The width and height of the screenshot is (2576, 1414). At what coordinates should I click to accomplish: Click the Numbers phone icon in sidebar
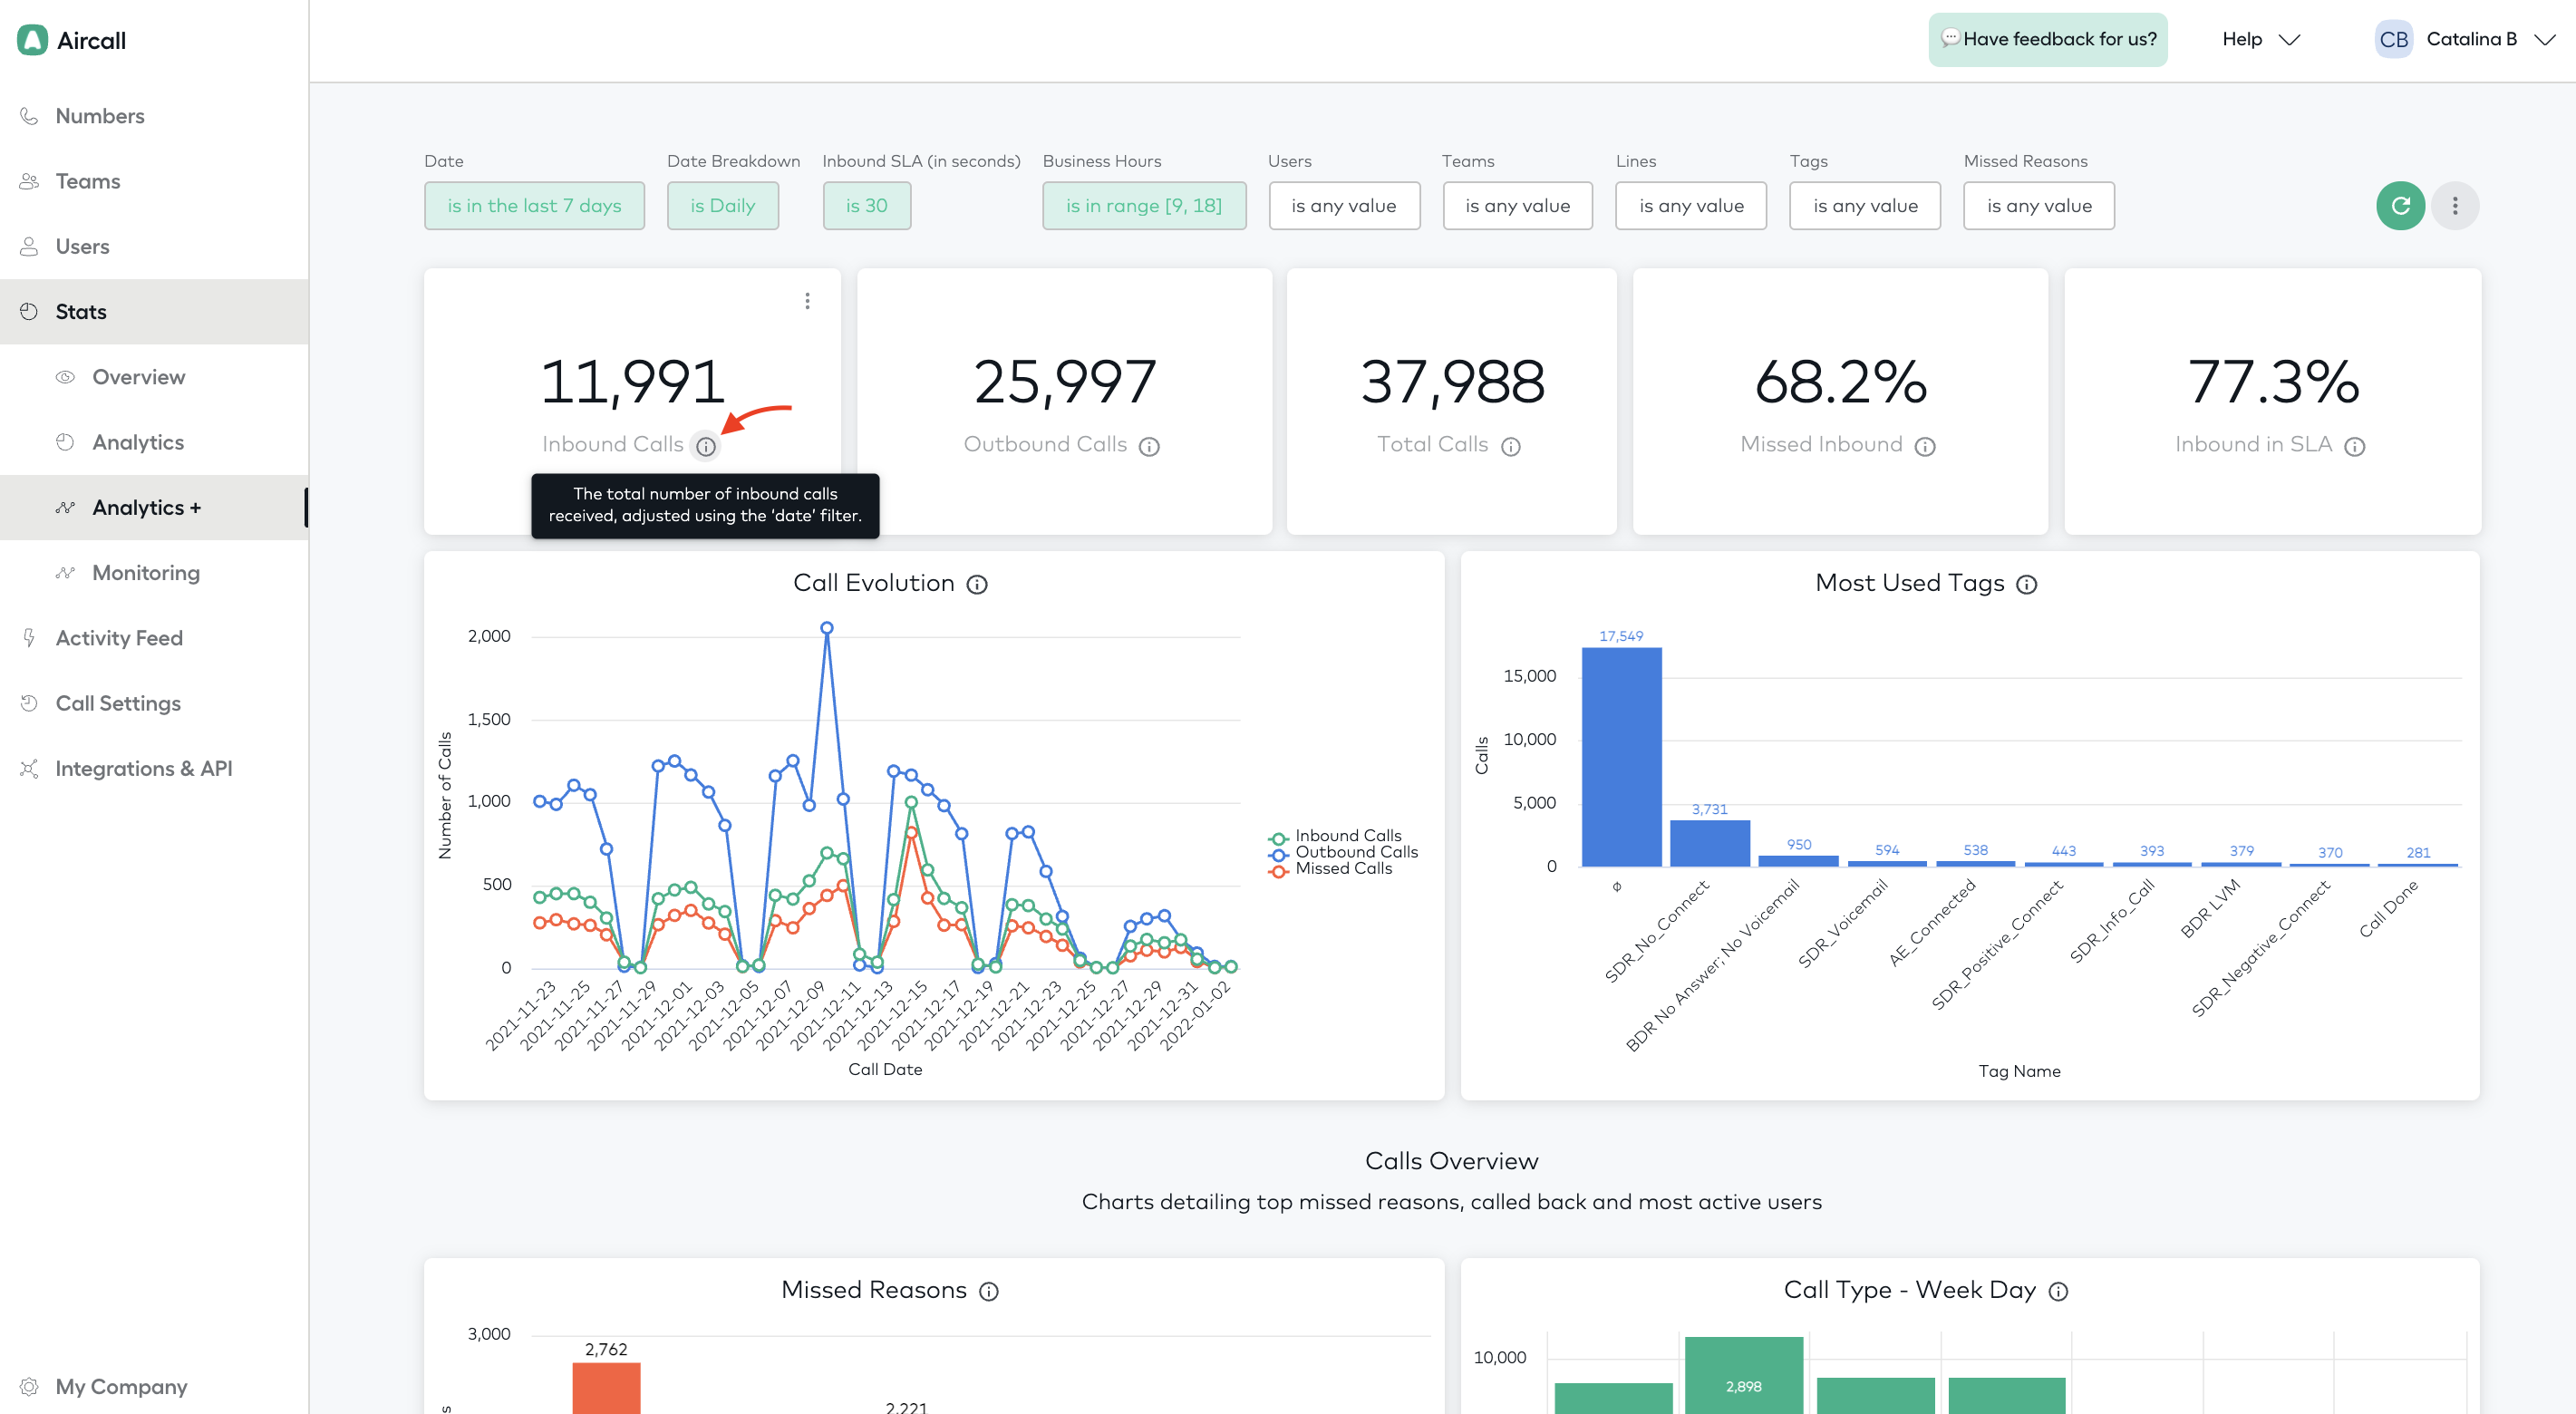[29, 116]
